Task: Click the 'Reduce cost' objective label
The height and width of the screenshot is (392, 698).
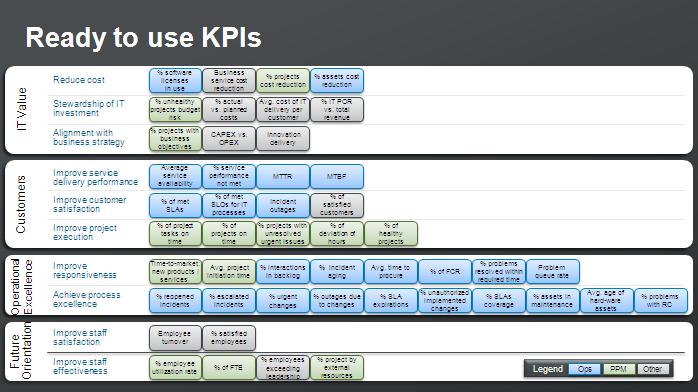Action: tap(79, 80)
